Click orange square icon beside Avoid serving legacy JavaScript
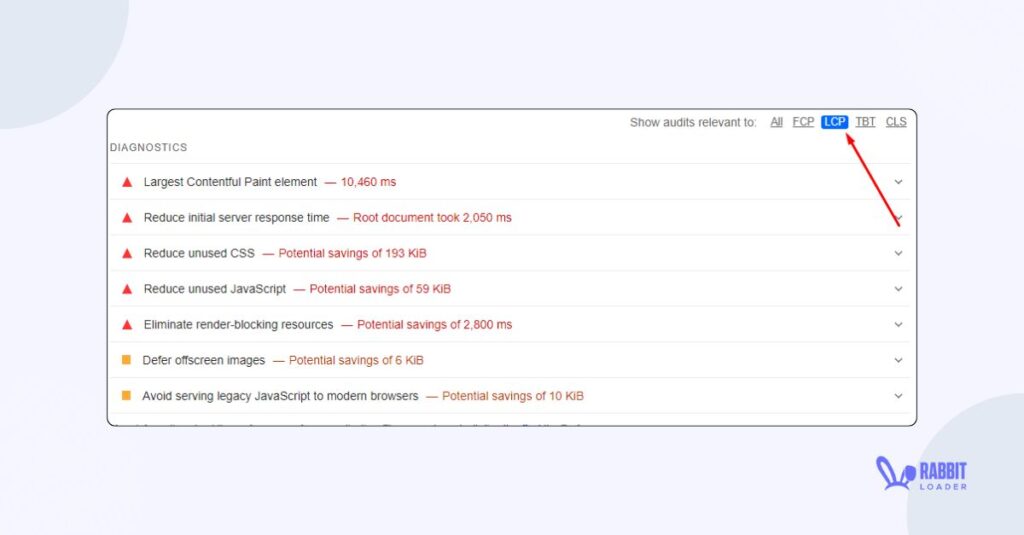Screen dimensions: 1024x535 coord(127,395)
